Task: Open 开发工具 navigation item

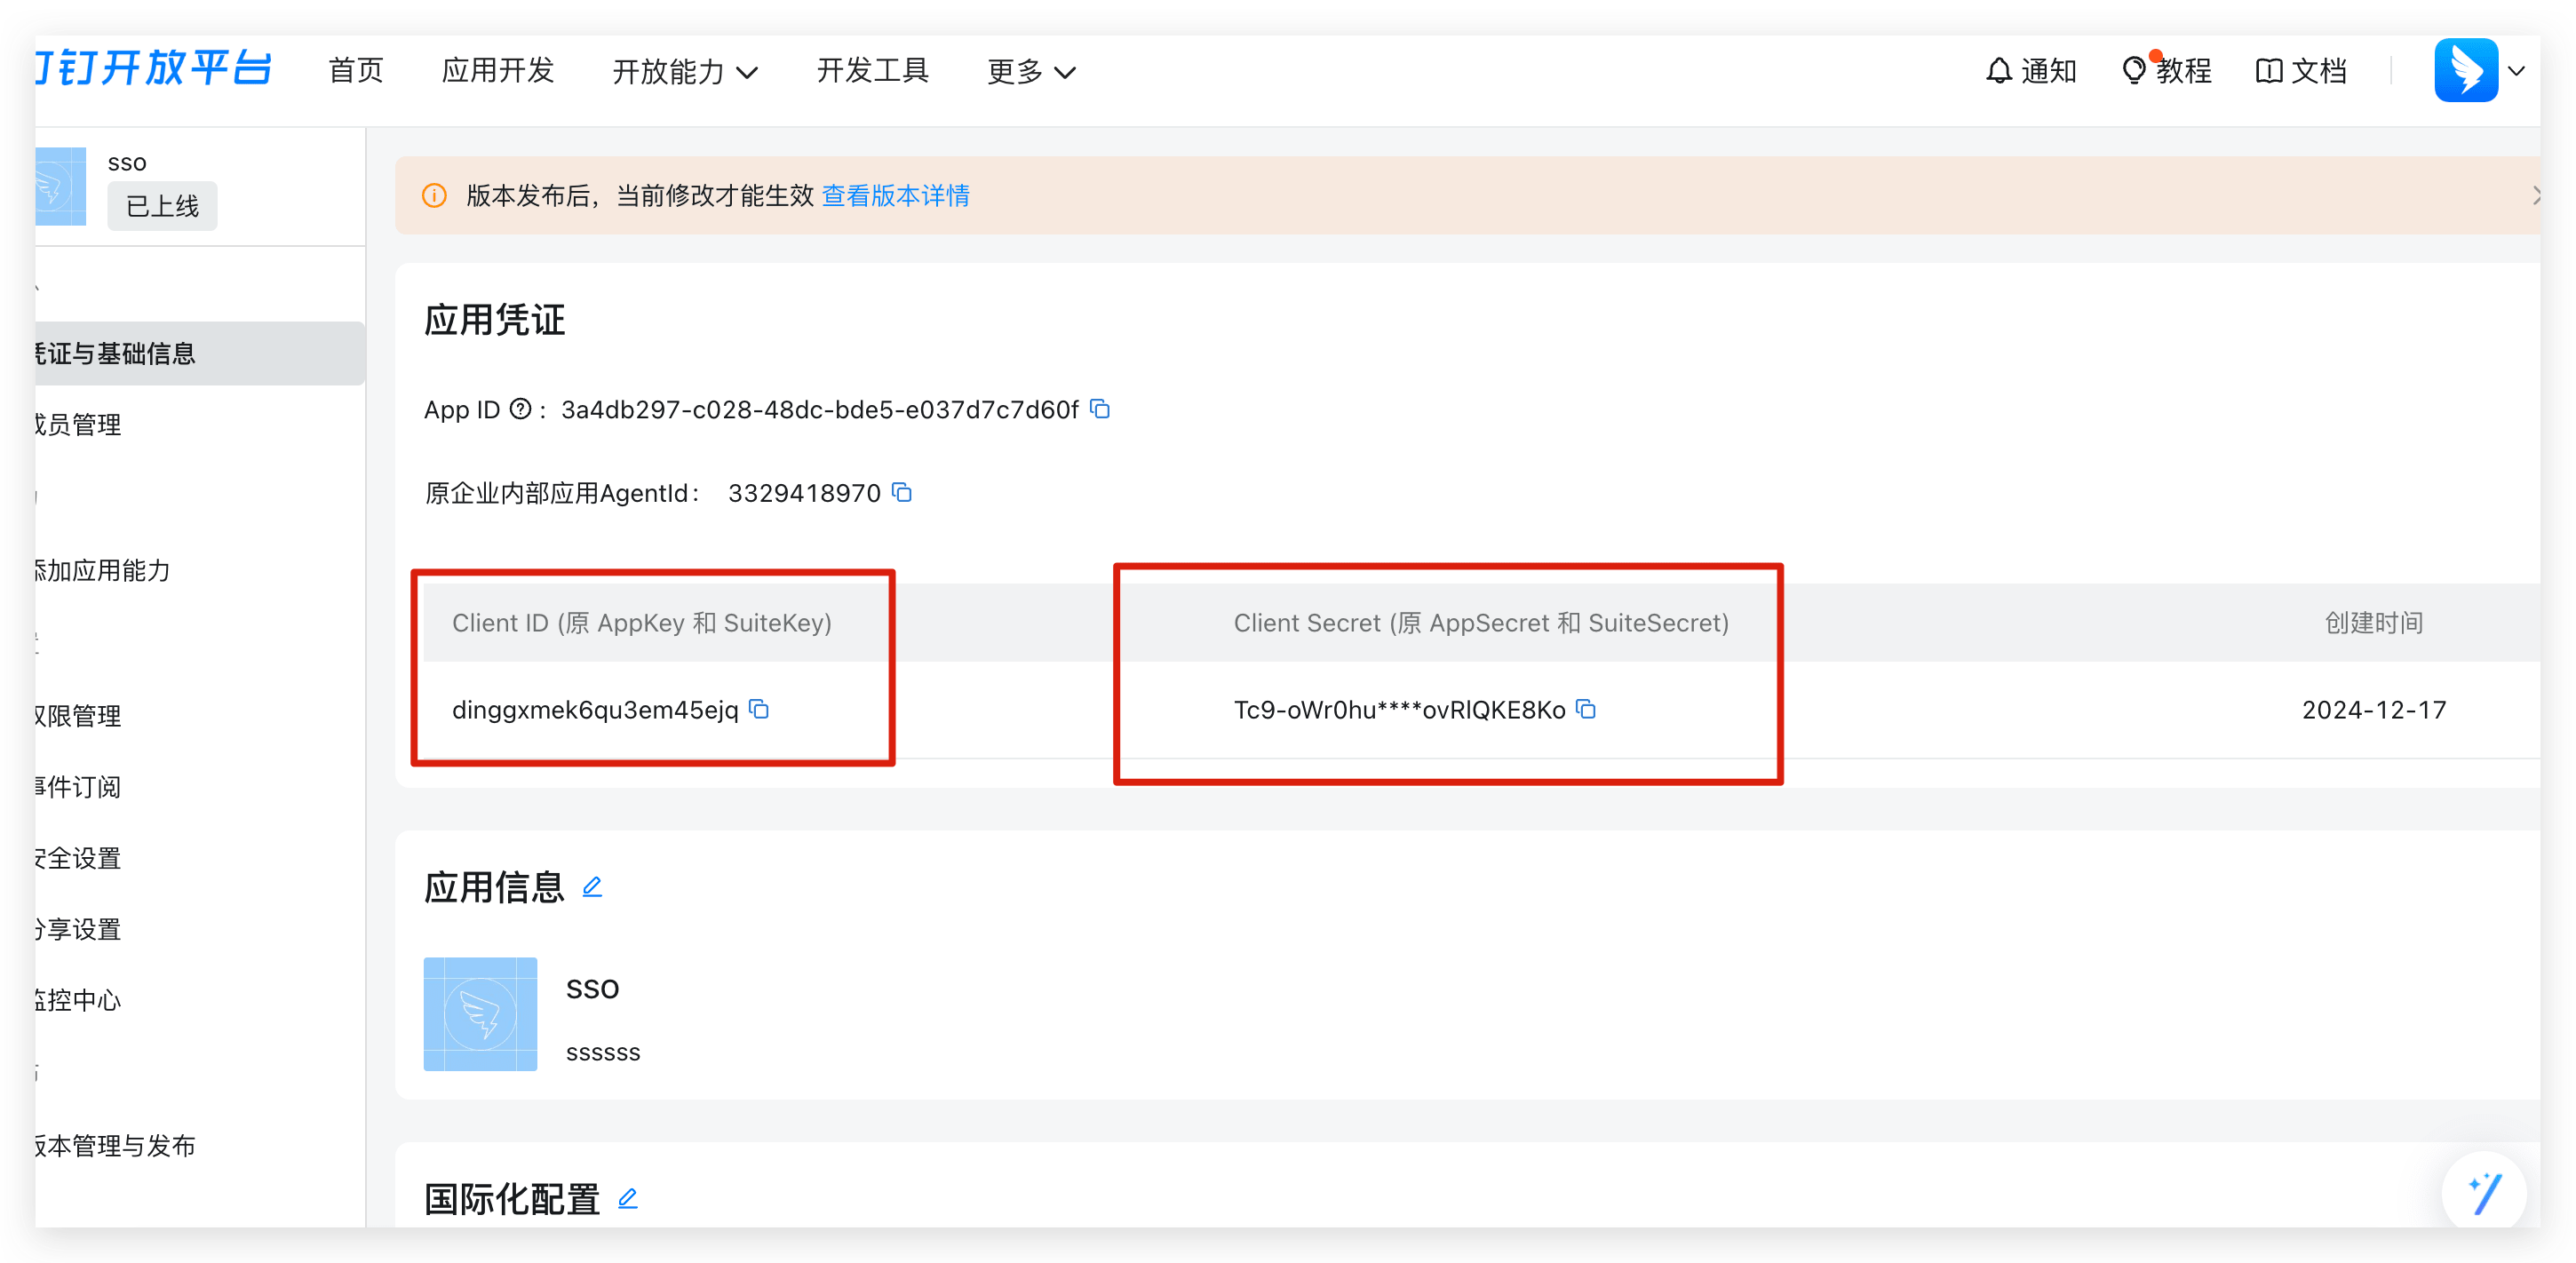Action: [872, 71]
